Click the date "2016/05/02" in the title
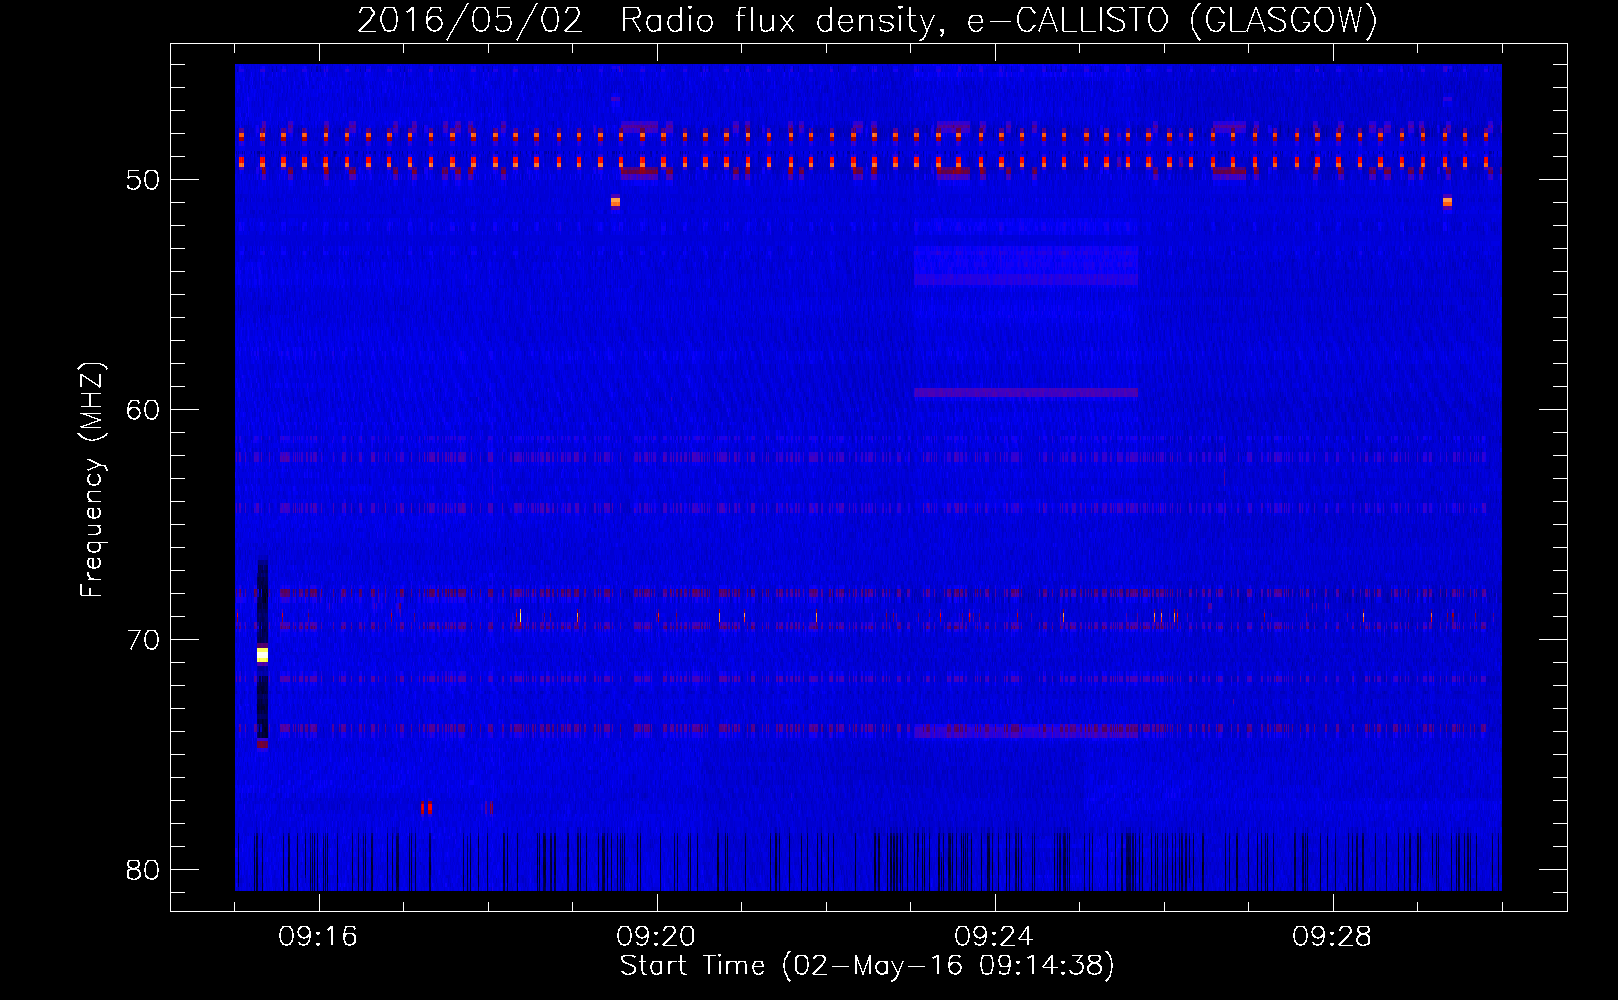 (x=470, y=20)
